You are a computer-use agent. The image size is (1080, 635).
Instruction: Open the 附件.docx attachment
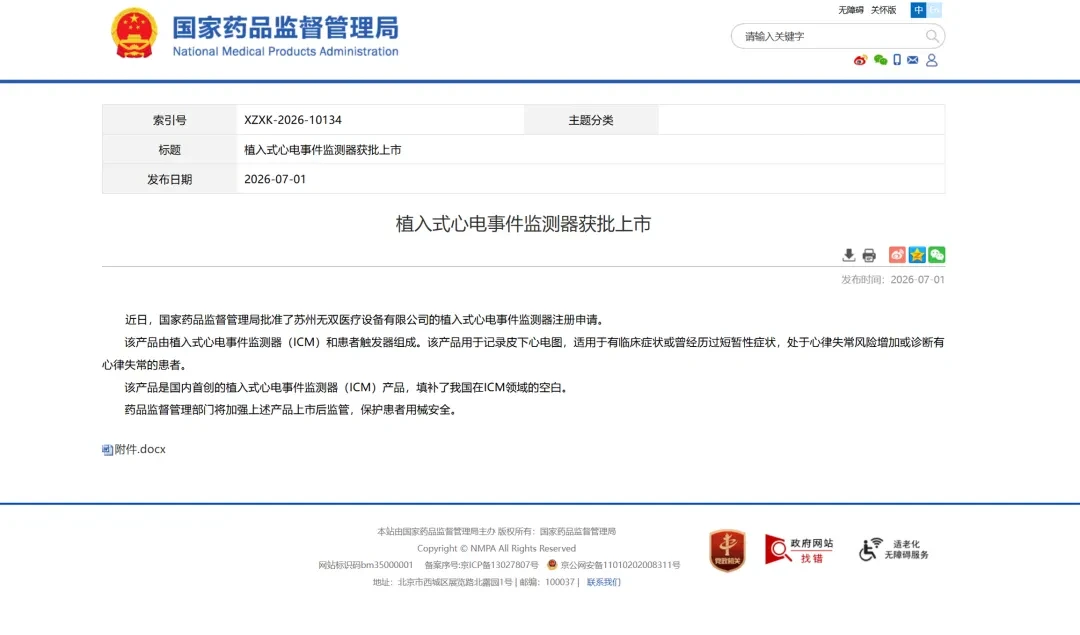134,449
